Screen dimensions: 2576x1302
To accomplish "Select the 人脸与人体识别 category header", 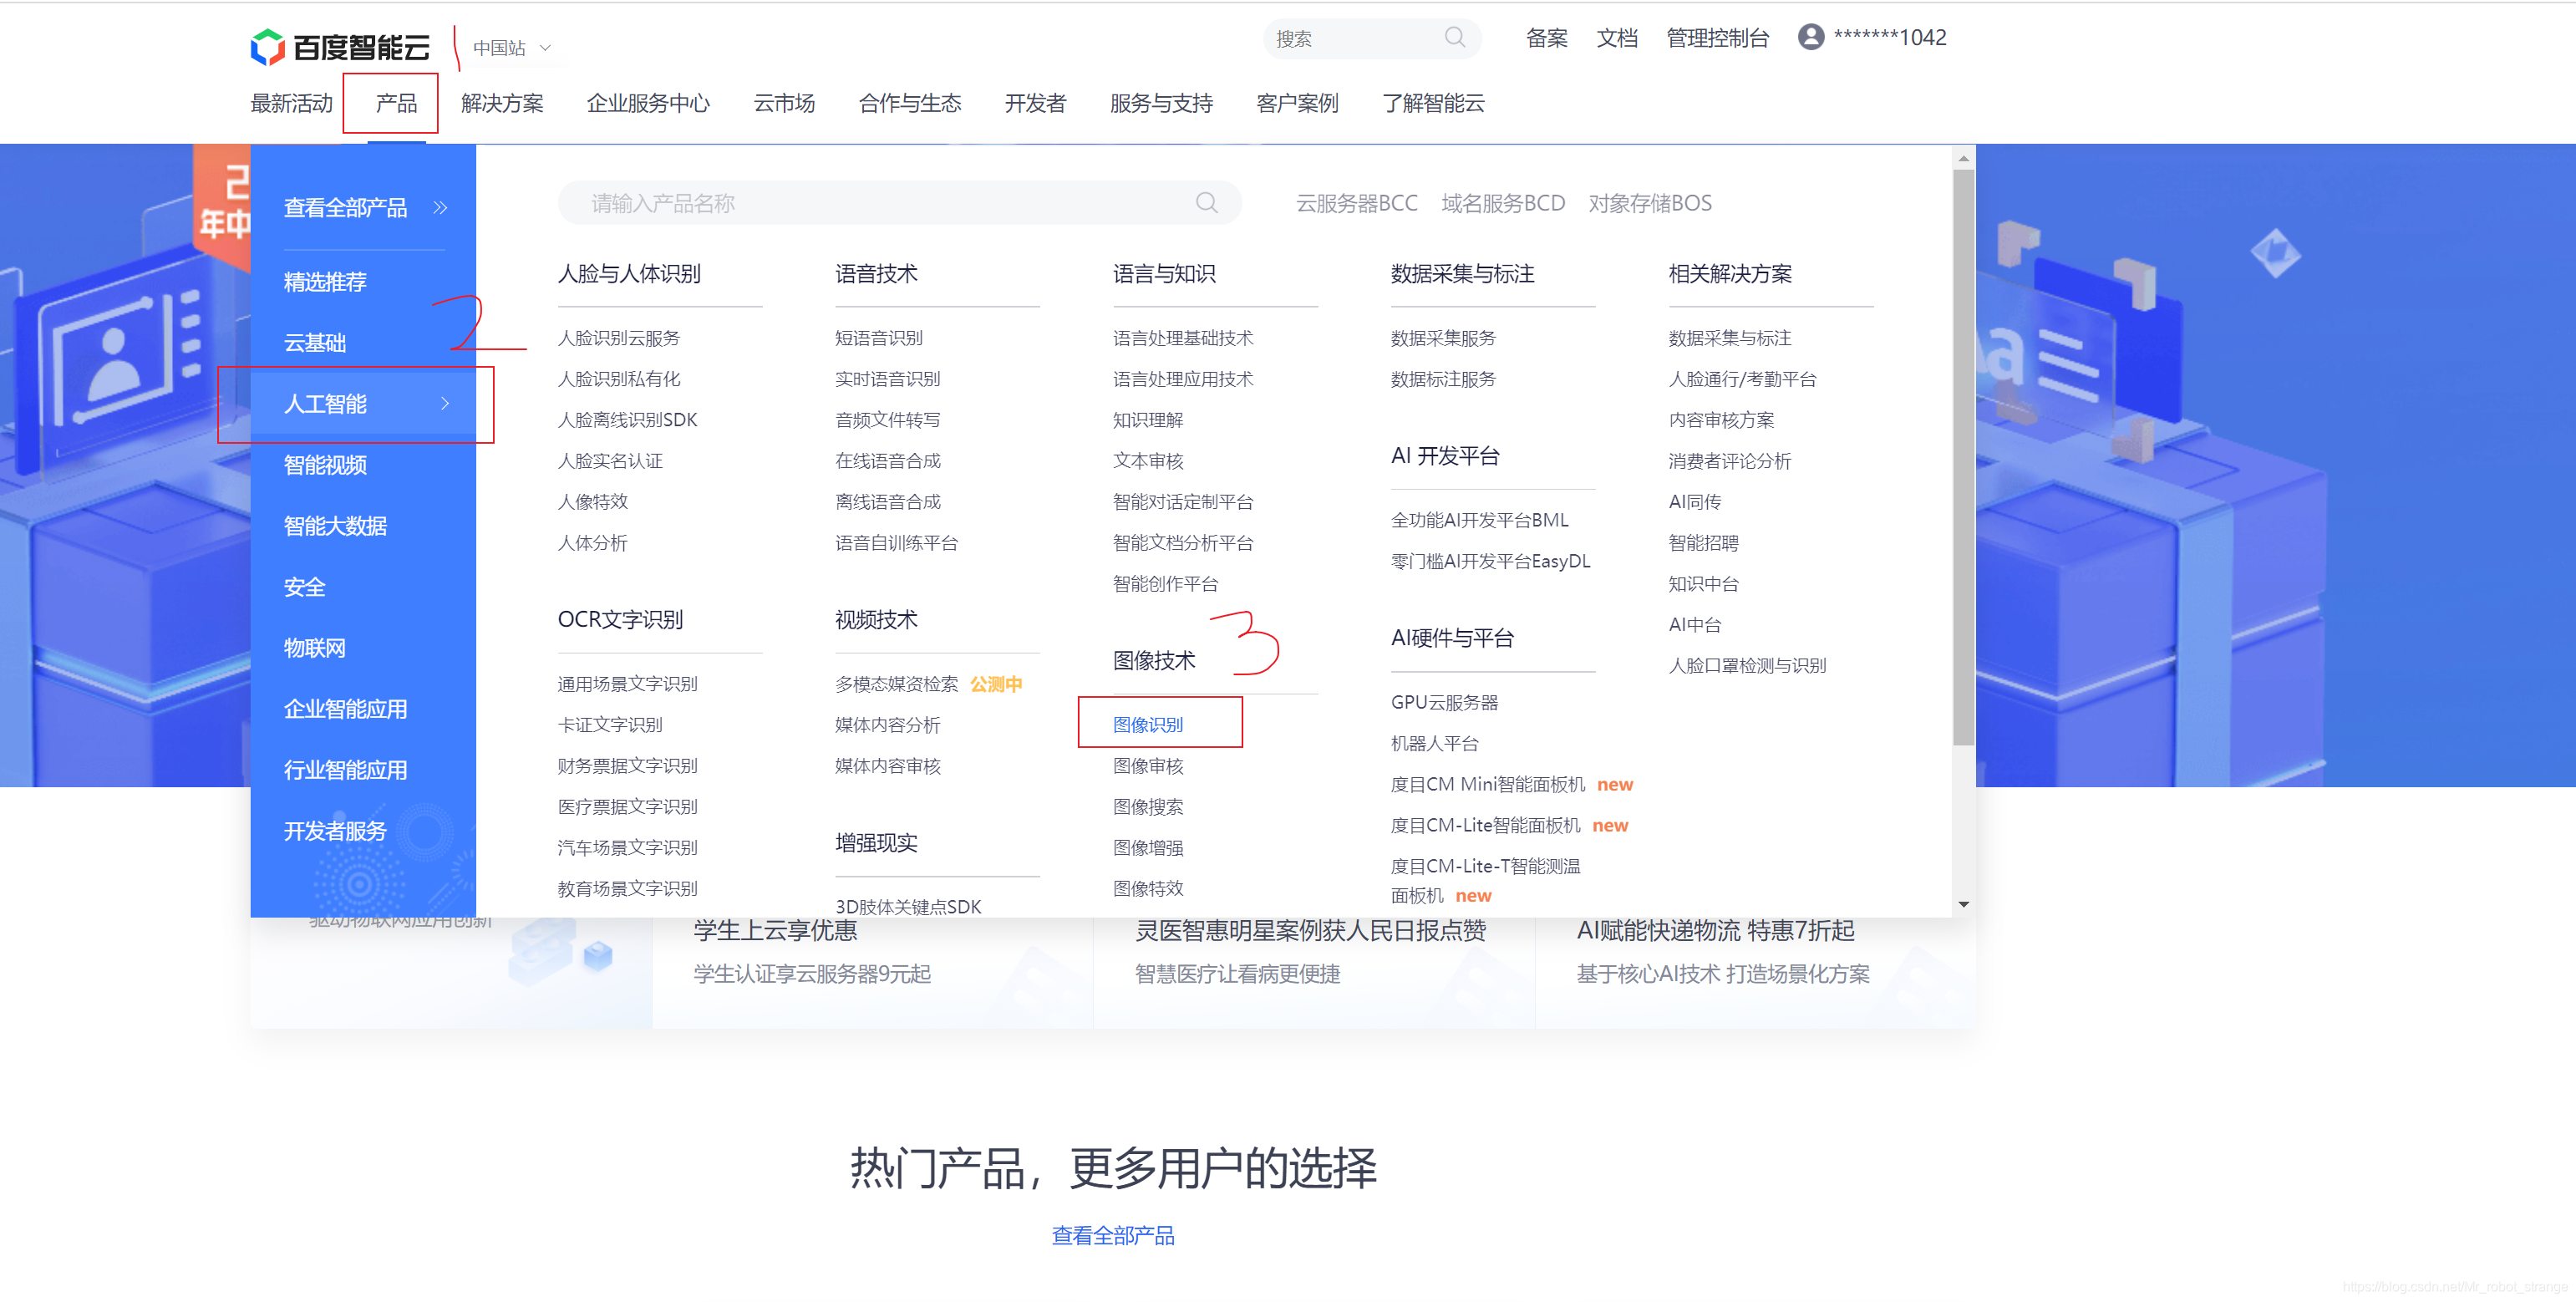I will click(x=630, y=273).
